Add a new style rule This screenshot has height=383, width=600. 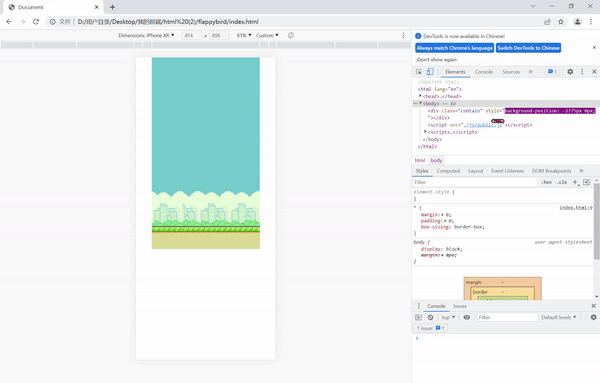575,183
